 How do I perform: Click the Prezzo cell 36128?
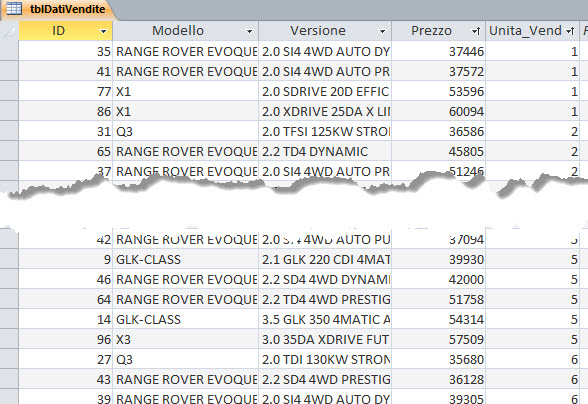[439, 379]
